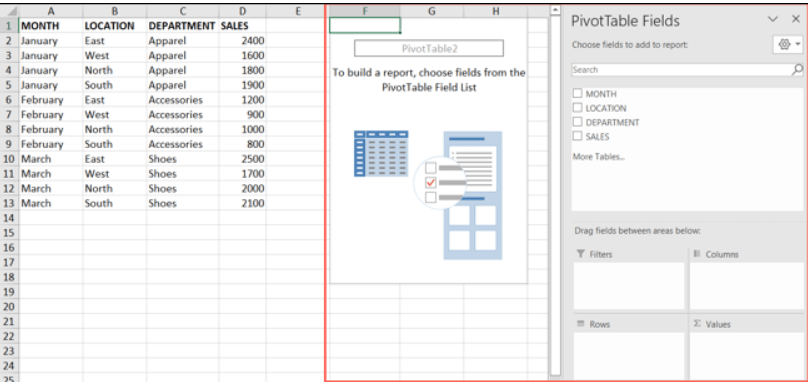The image size is (808, 382).
Task: Select column A header
Action: (x=50, y=10)
